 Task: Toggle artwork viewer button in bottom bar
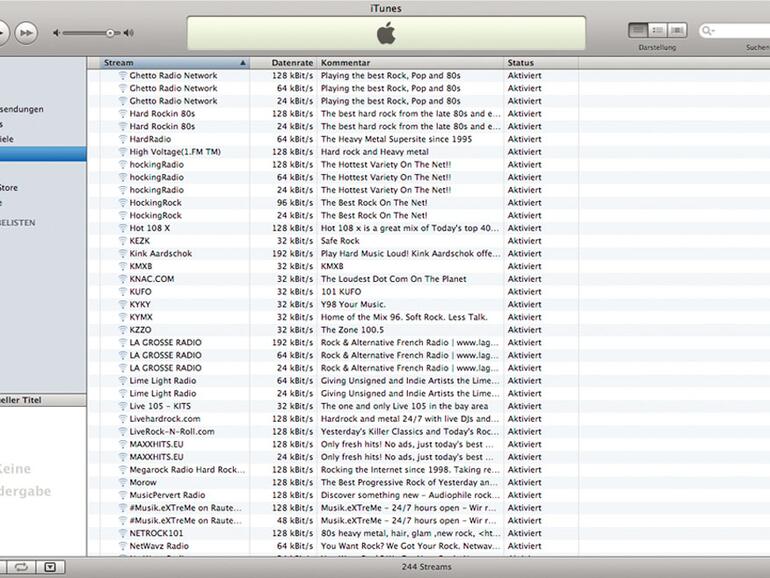click(x=50, y=567)
